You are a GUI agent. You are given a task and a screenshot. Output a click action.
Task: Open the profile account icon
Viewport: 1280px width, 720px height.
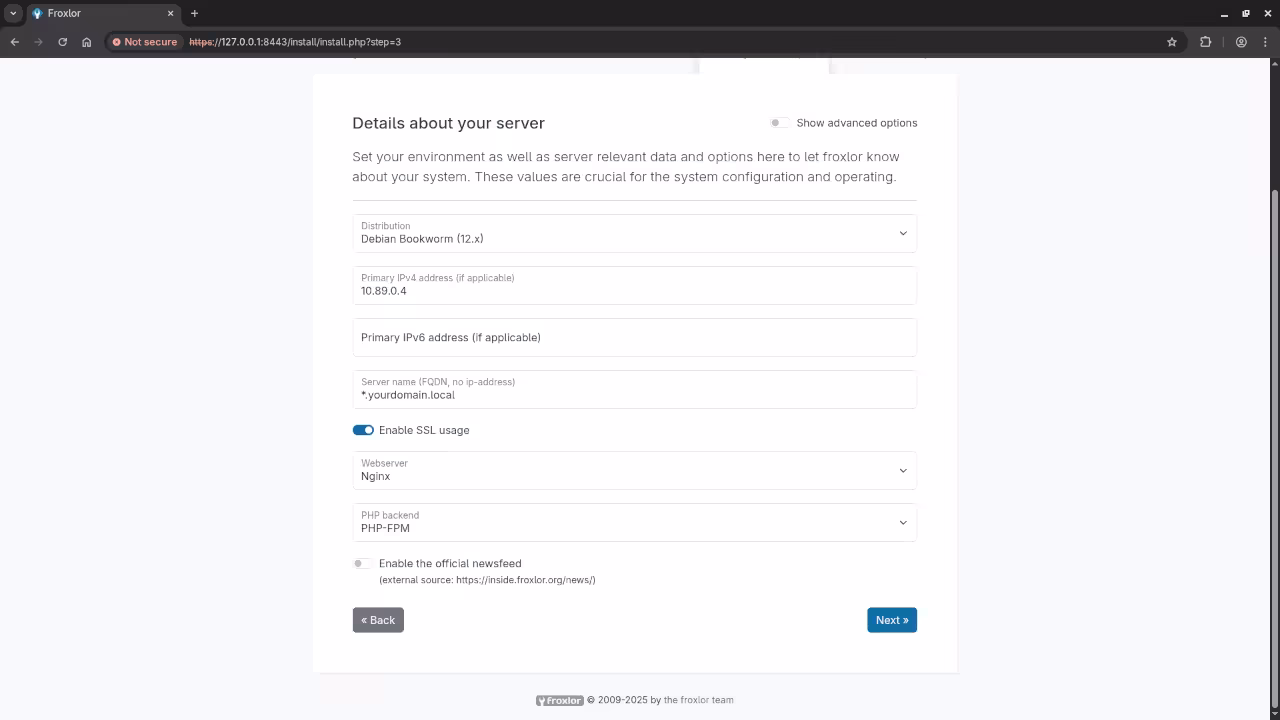(x=1241, y=42)
